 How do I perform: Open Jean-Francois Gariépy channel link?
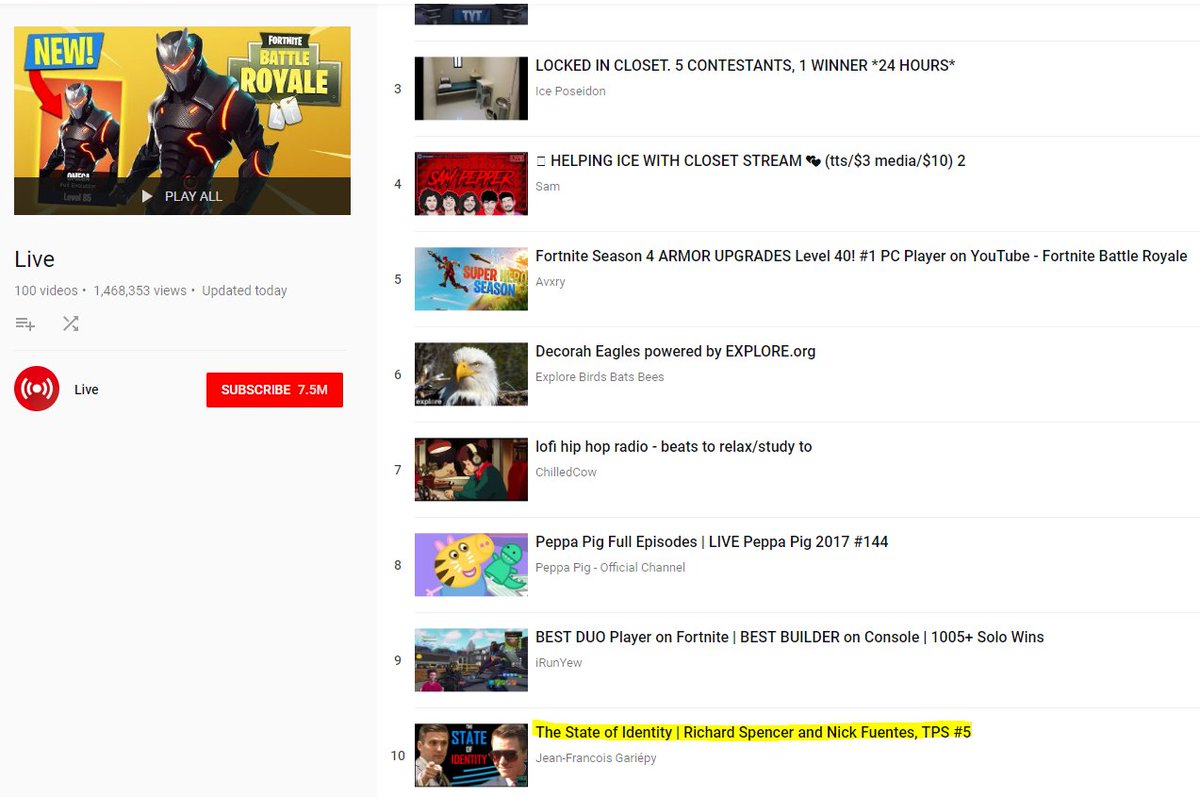[596, 758]
